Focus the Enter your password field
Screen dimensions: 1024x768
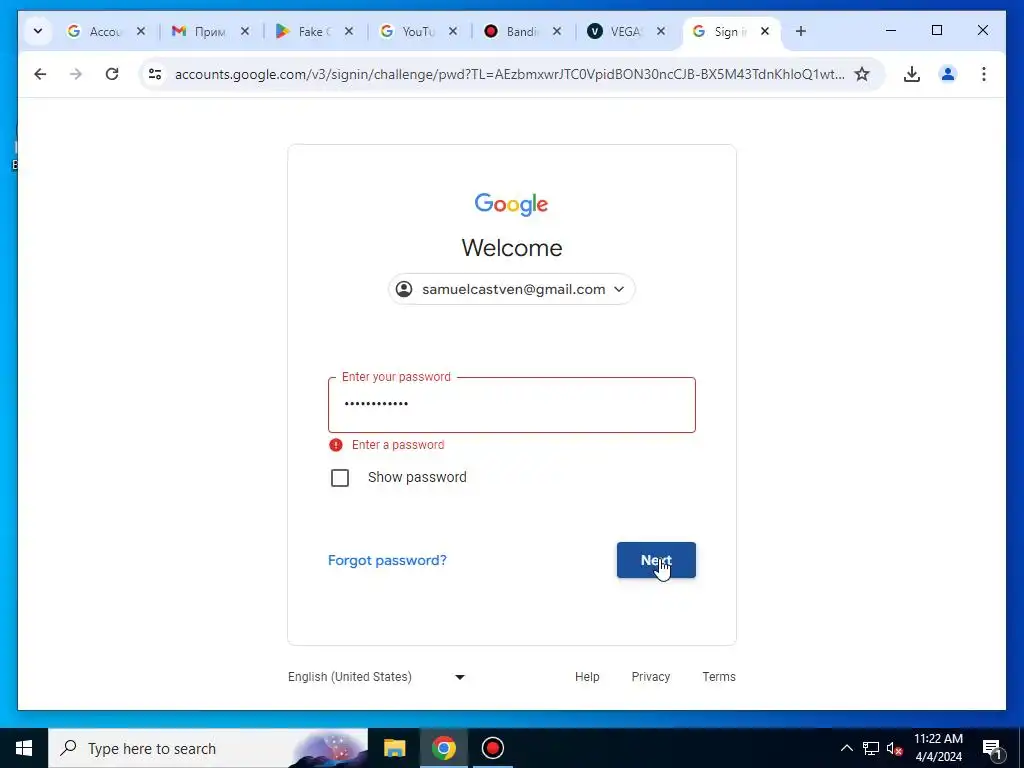click(512, 405)
